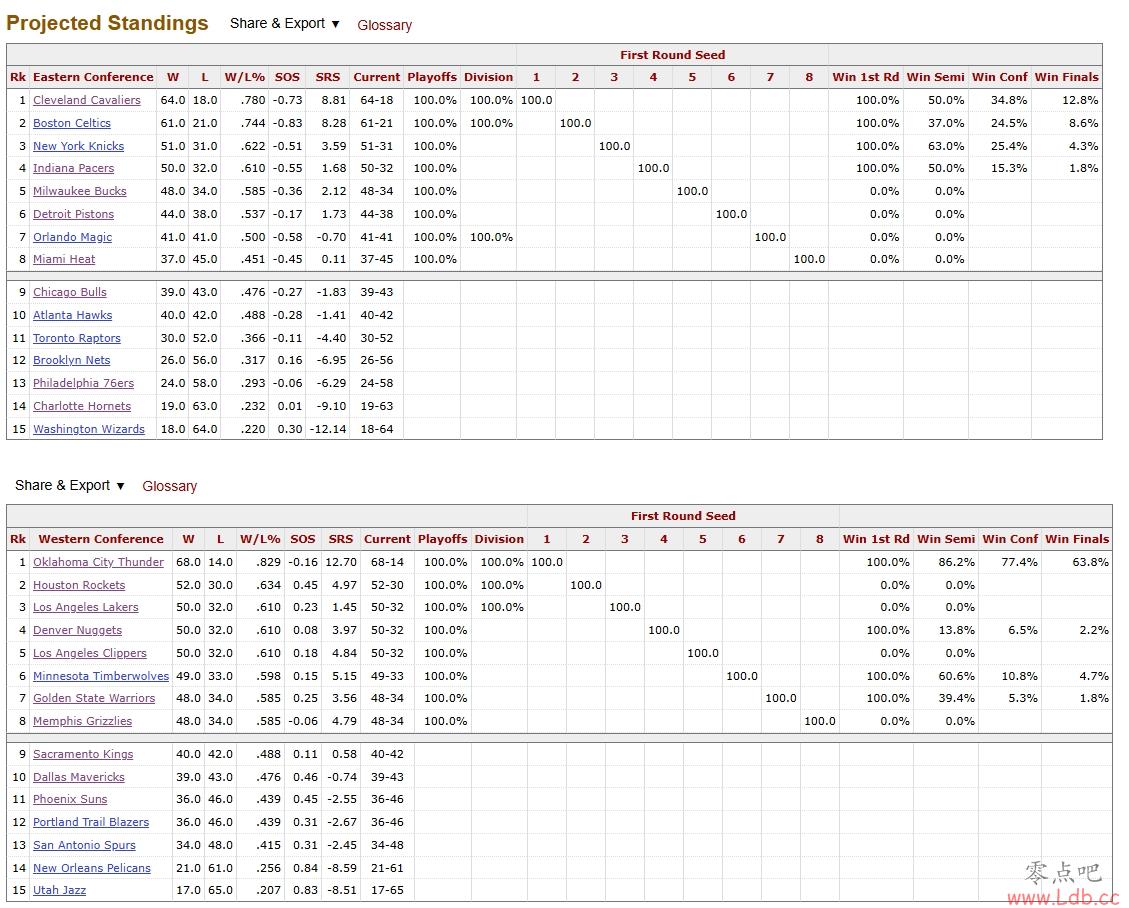The image size is (1129, 908).
Task: Click the Memphis Grizzlies link
Action: (83, 721)
